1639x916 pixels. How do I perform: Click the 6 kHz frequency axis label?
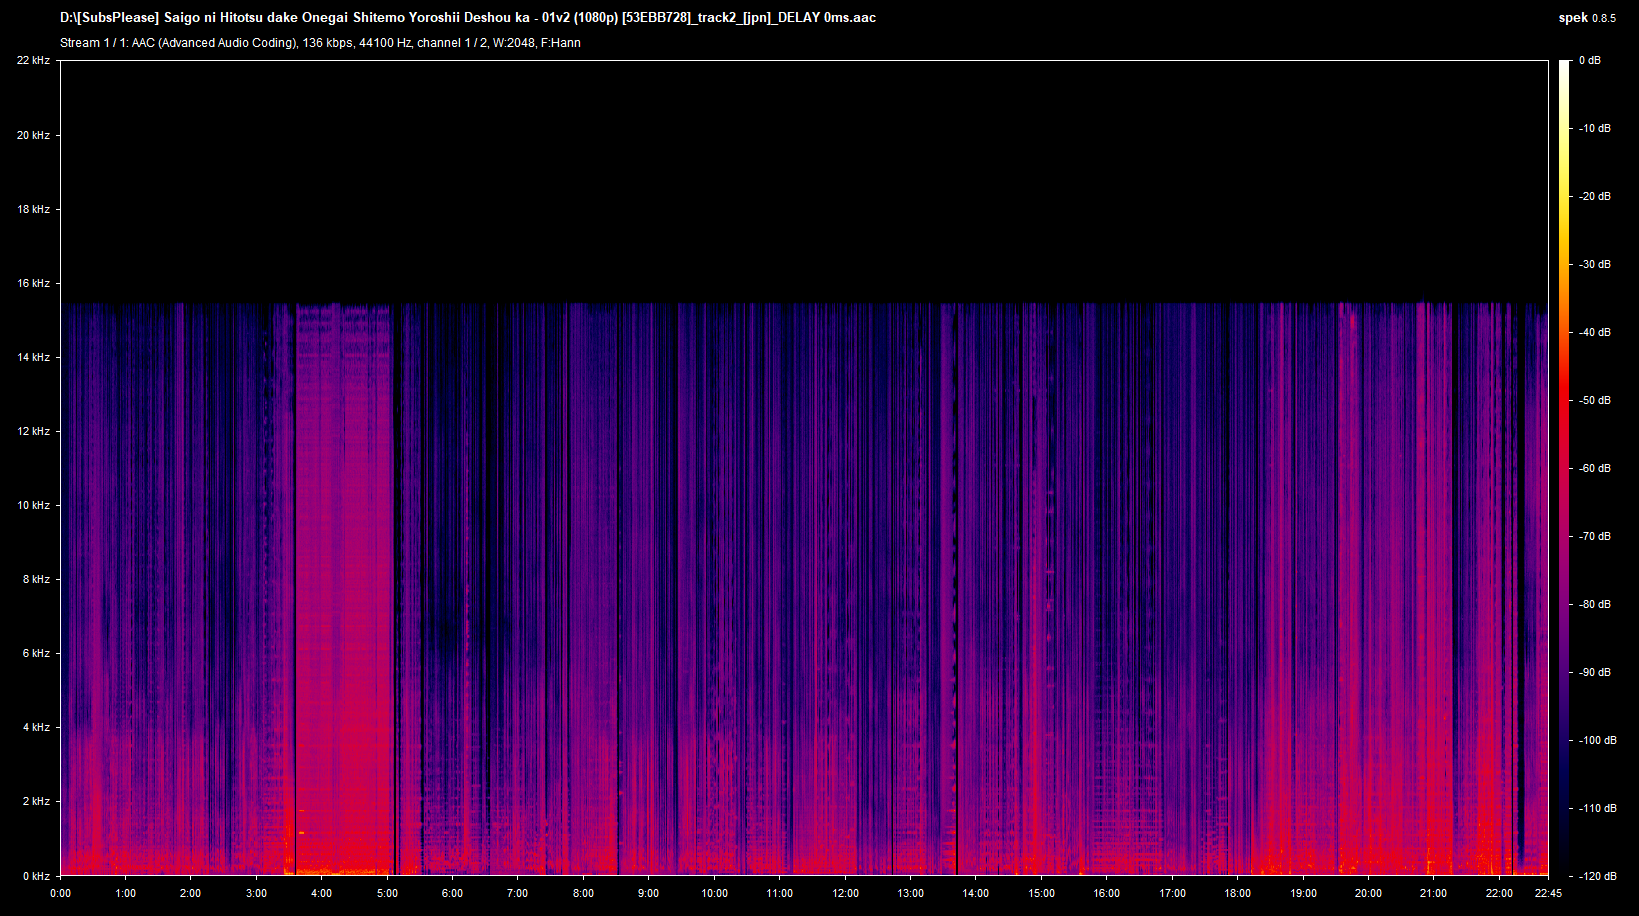[36, 653]
